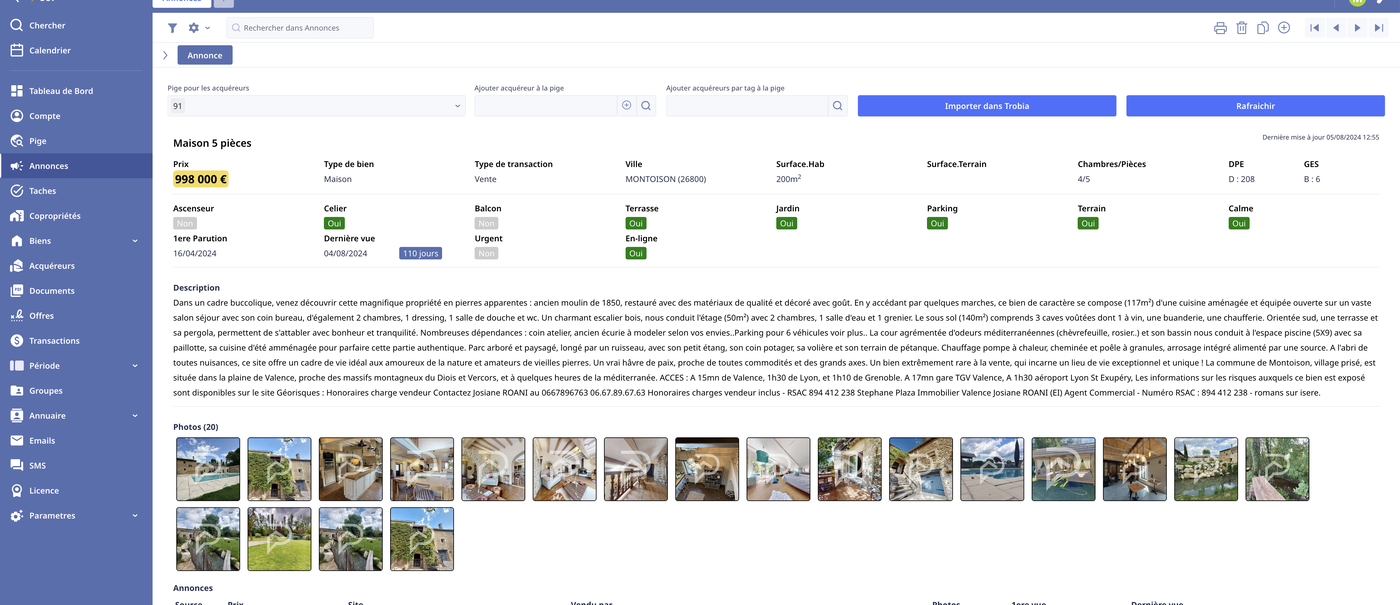Open the first property photo thumbnail
Image resolution: width=1400 pixels, height=605 pixels.
(x=208, y=469)
